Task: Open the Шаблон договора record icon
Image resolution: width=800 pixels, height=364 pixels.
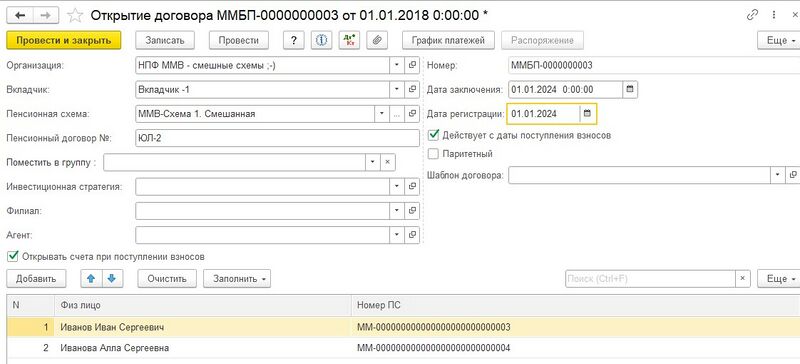Action: click(x=793, y=175)
